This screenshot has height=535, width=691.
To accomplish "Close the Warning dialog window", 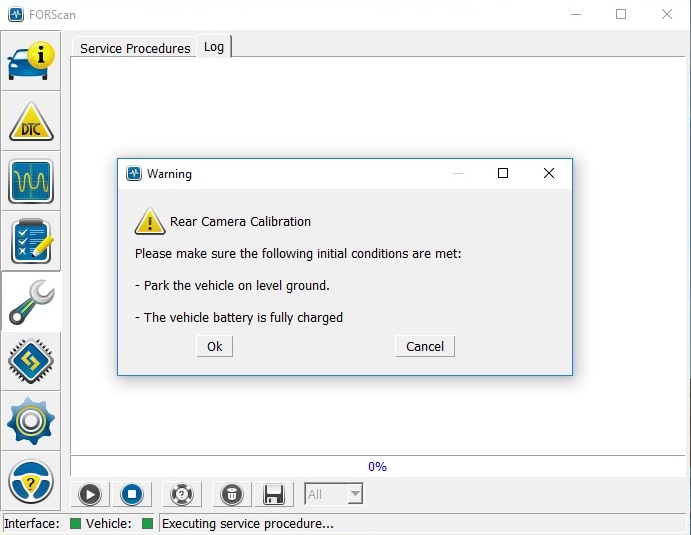I will (x=548, y=173).
